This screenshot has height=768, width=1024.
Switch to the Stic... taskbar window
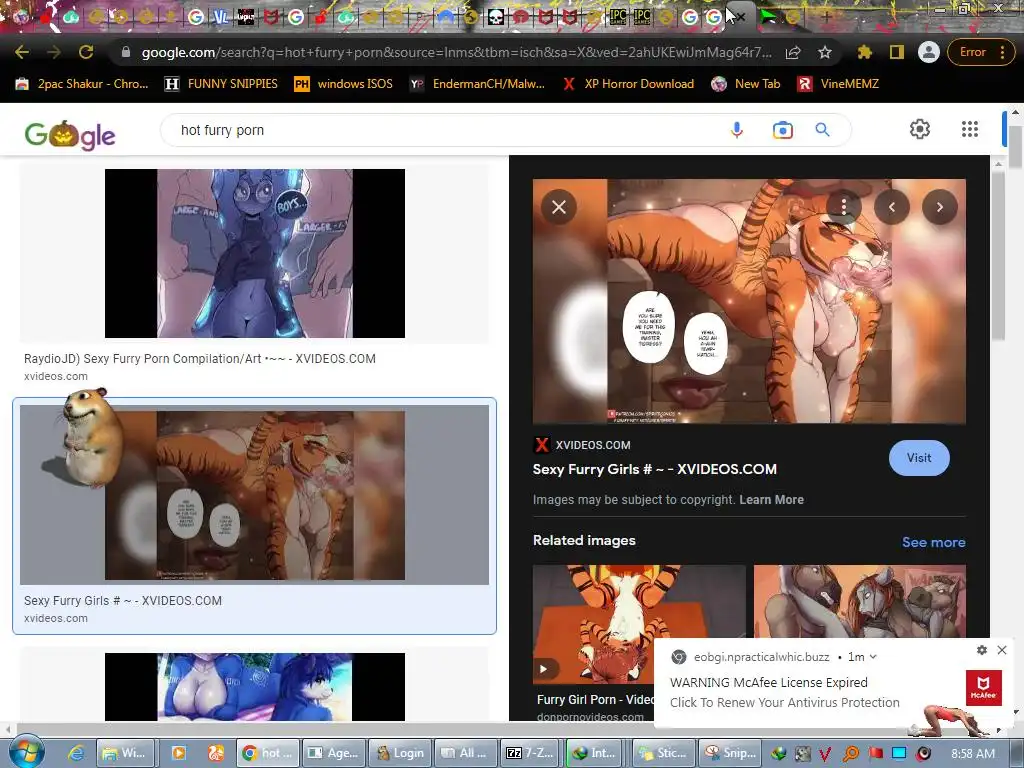[662, 753]
